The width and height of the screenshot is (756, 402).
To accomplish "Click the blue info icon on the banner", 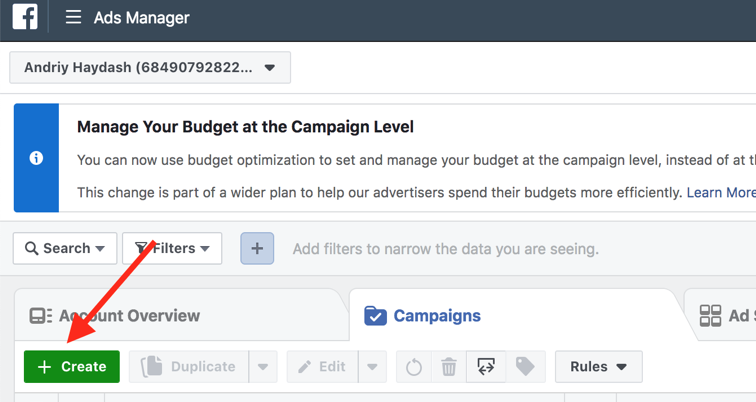I will (36, 158).
